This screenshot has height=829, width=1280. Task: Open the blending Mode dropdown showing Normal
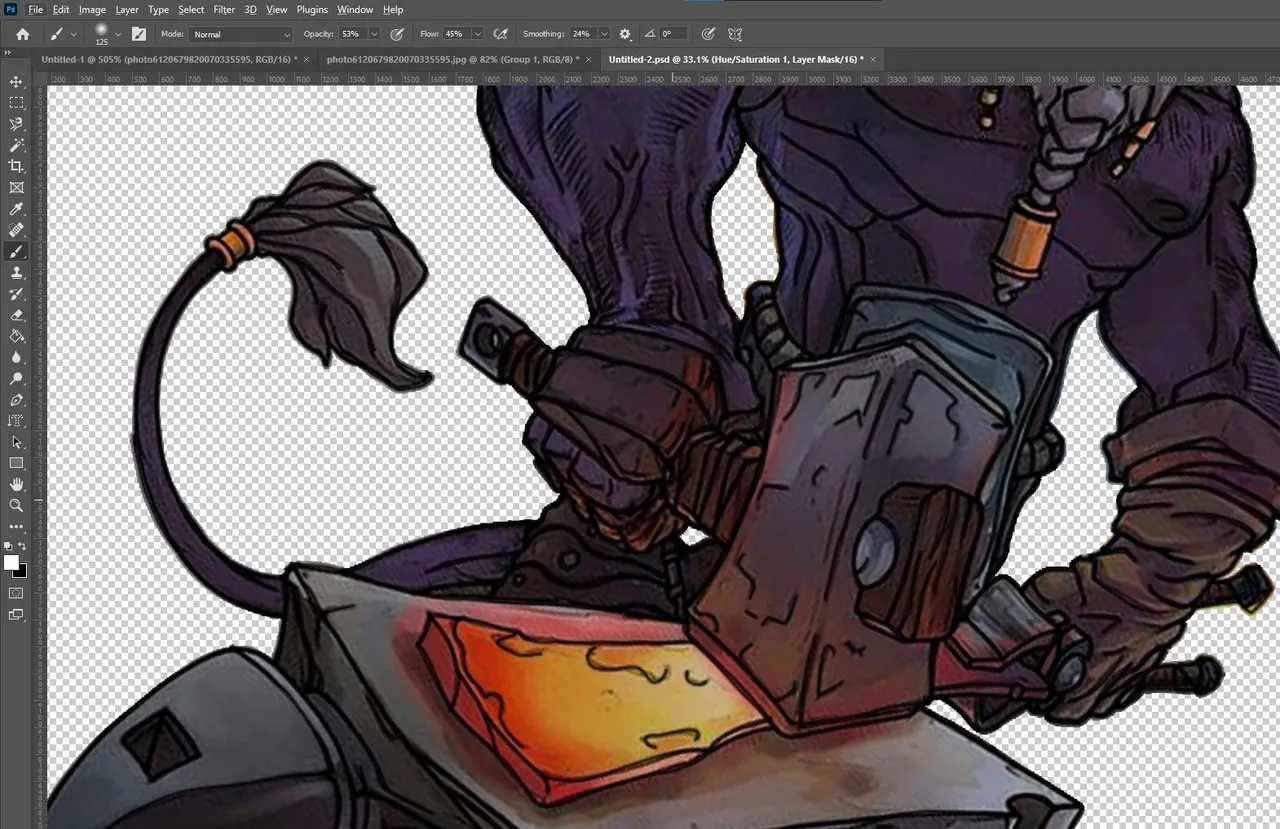(x=241, y=34)
